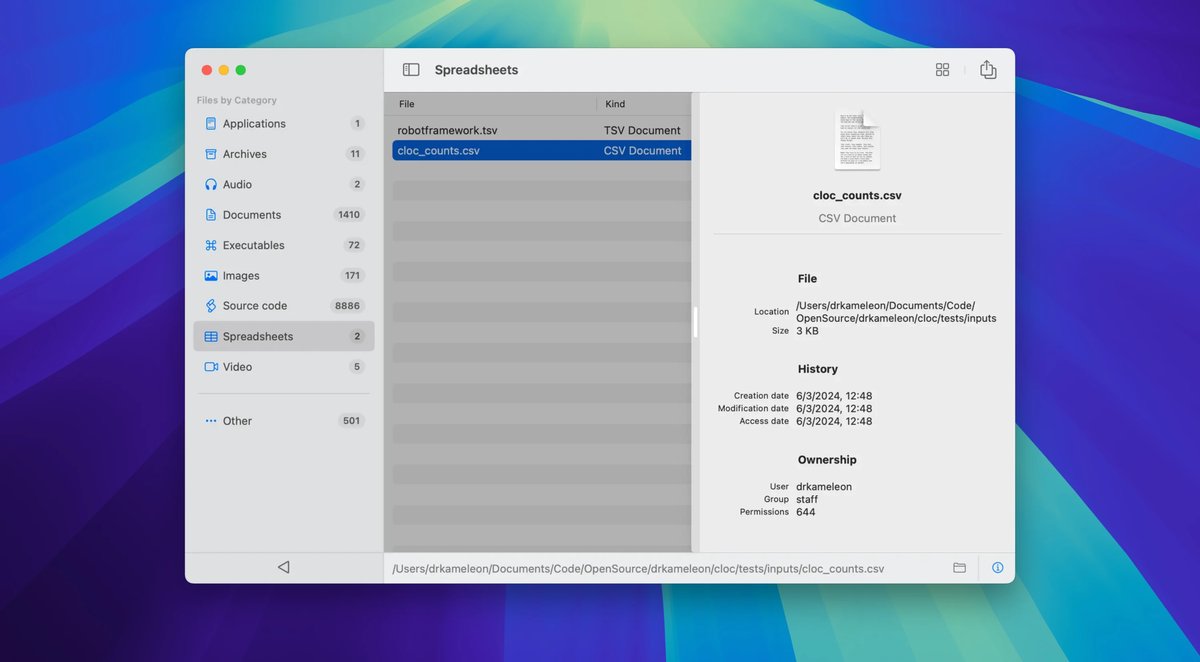Viewport: 1200px width, 662px height.
Task: Click the cloc_counts.csv document thumbnail
Action: click(857, 140)
